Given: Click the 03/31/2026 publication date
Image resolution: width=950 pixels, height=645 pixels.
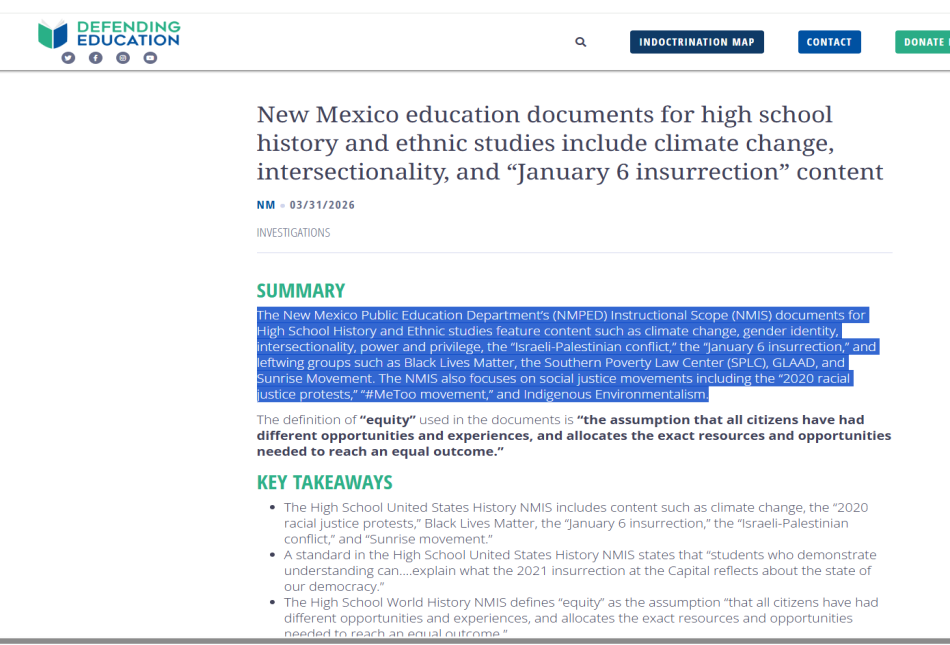Looking at the screenshot, I should [x=322, y=205].
